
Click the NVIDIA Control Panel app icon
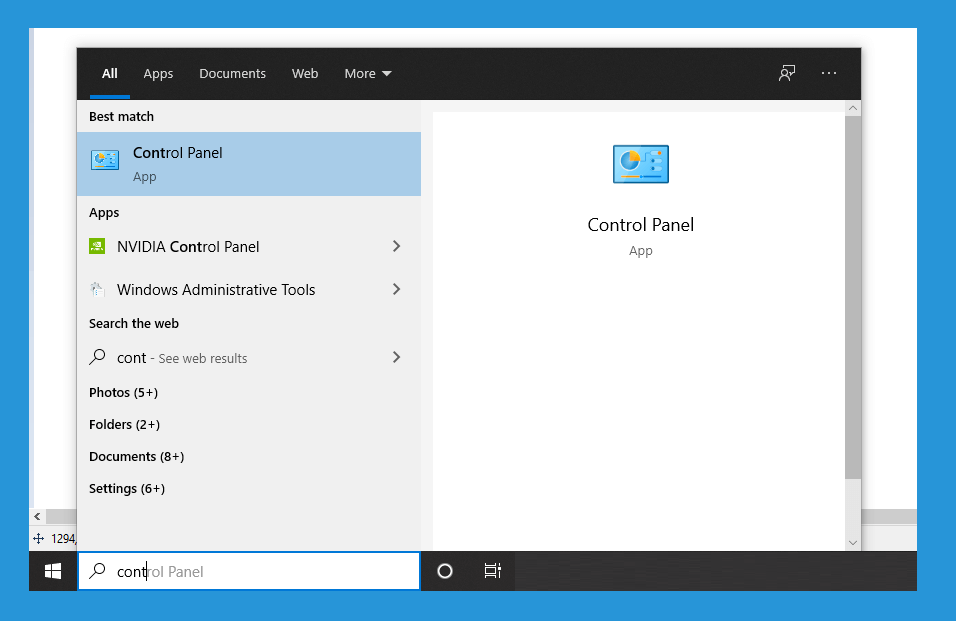click(97, 246)
